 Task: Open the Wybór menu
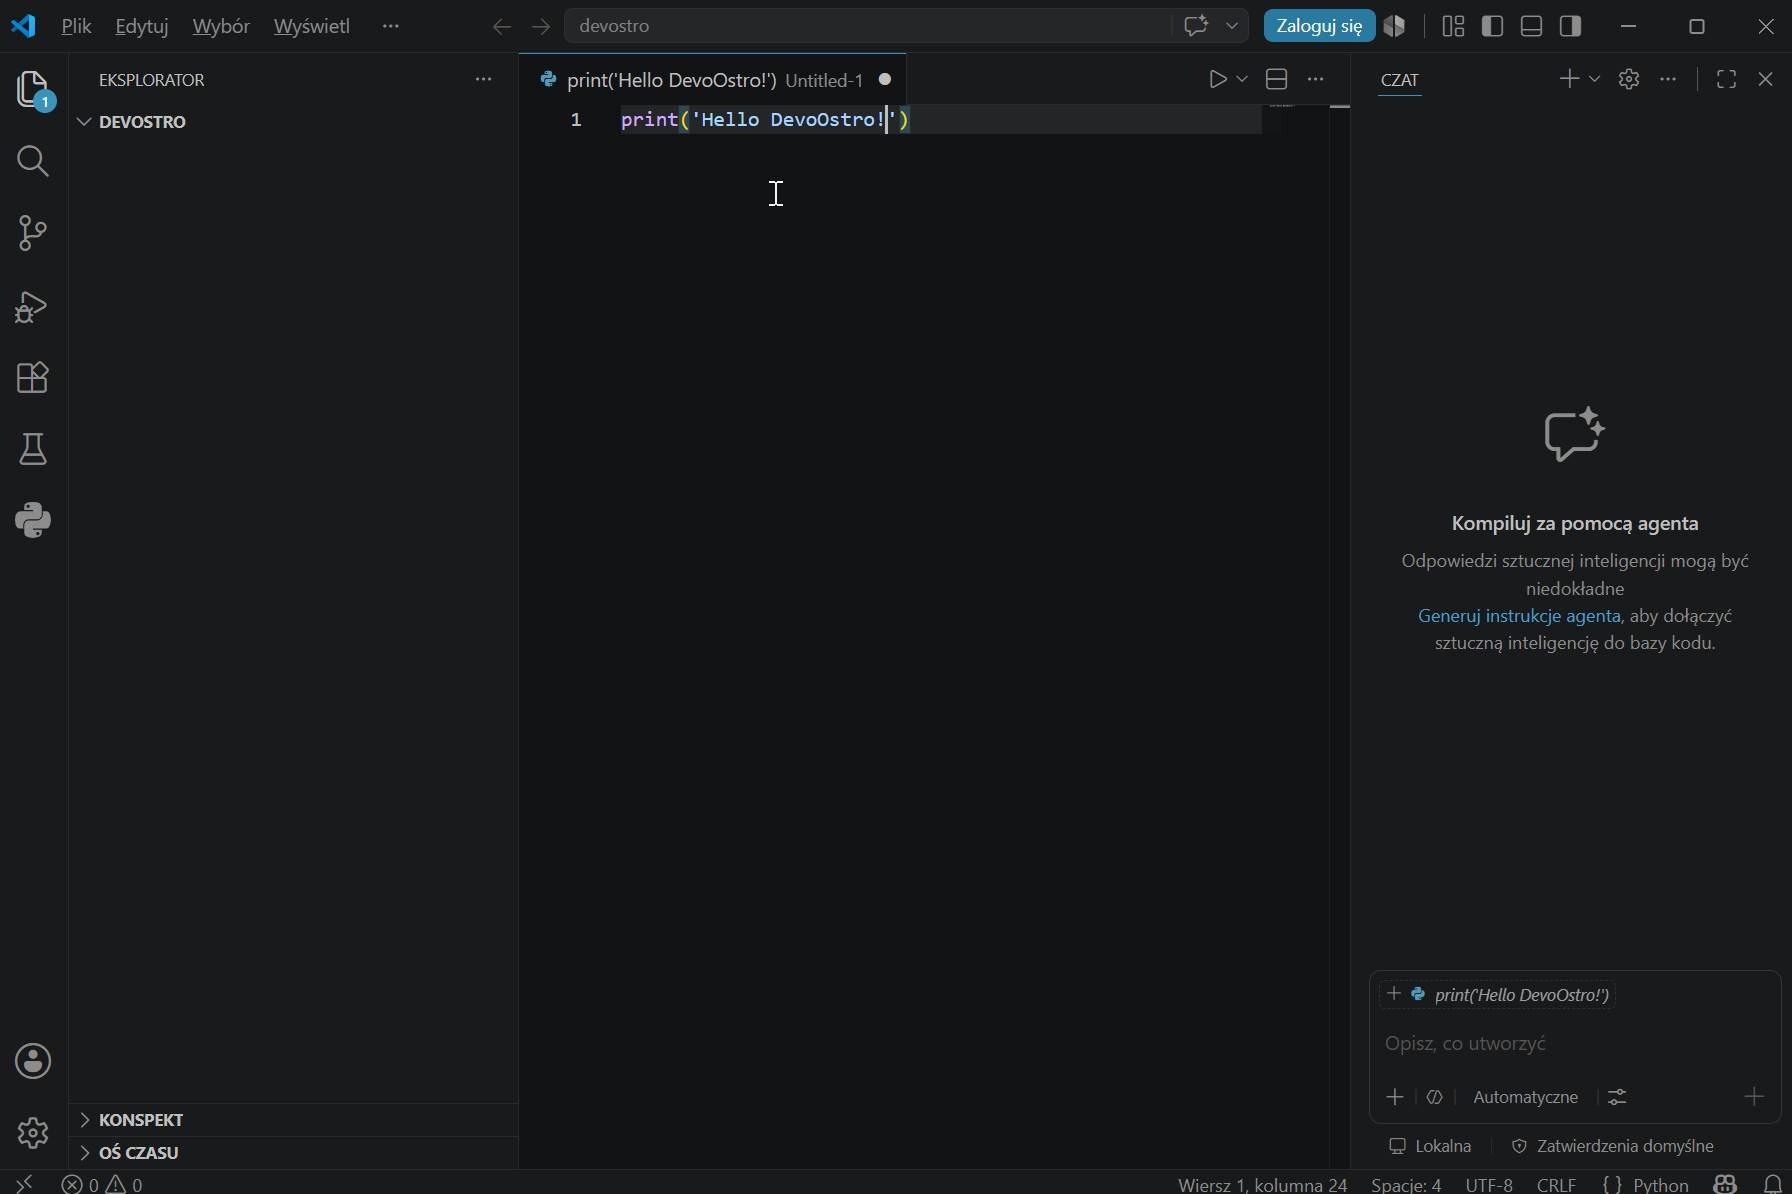point(221,26)
